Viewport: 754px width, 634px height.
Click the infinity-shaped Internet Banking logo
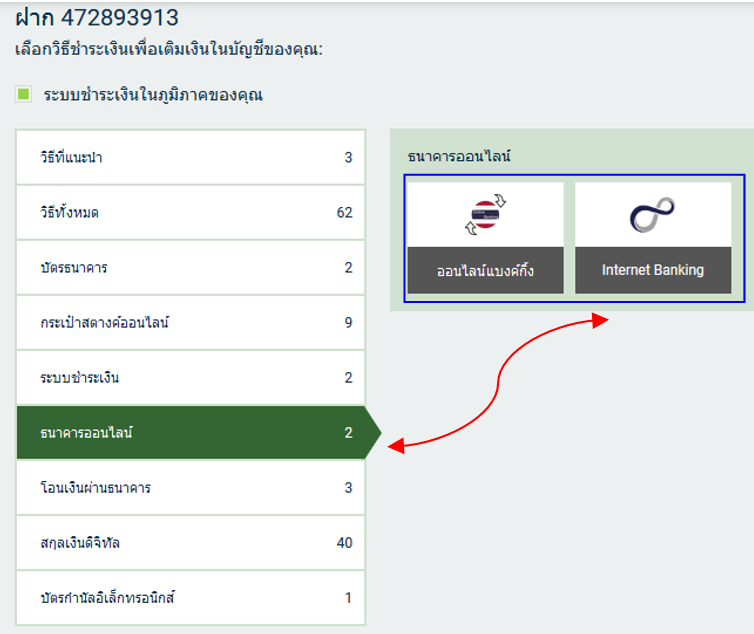click(x=653, y=215)
